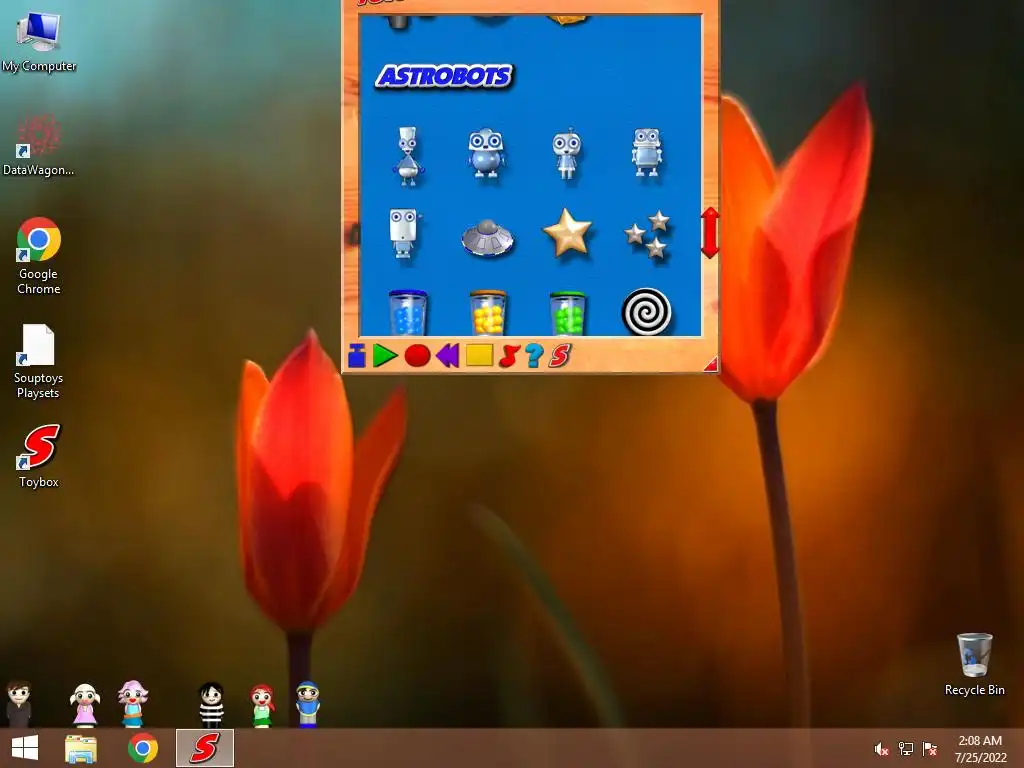The width and height of the screenshot is (1024, 768).
Task: Toggle the red music note button
Action: click(x=509, y=356)
